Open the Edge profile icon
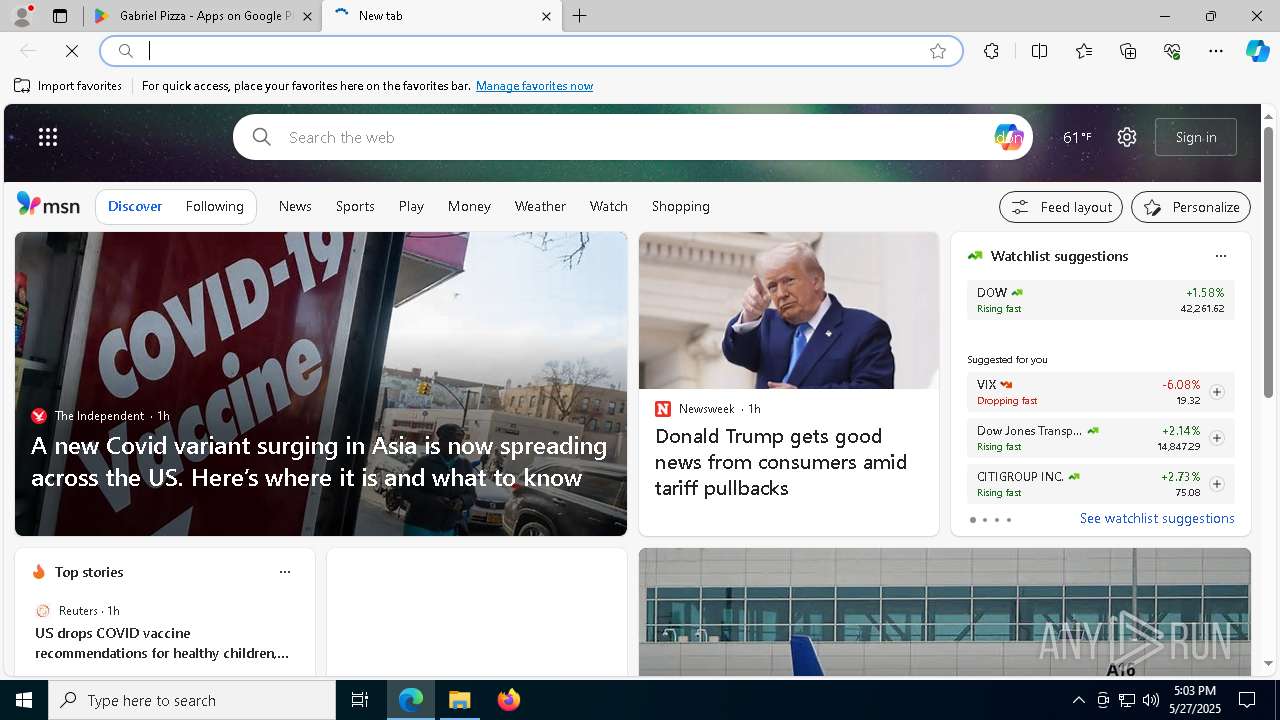 click(21, 16)
